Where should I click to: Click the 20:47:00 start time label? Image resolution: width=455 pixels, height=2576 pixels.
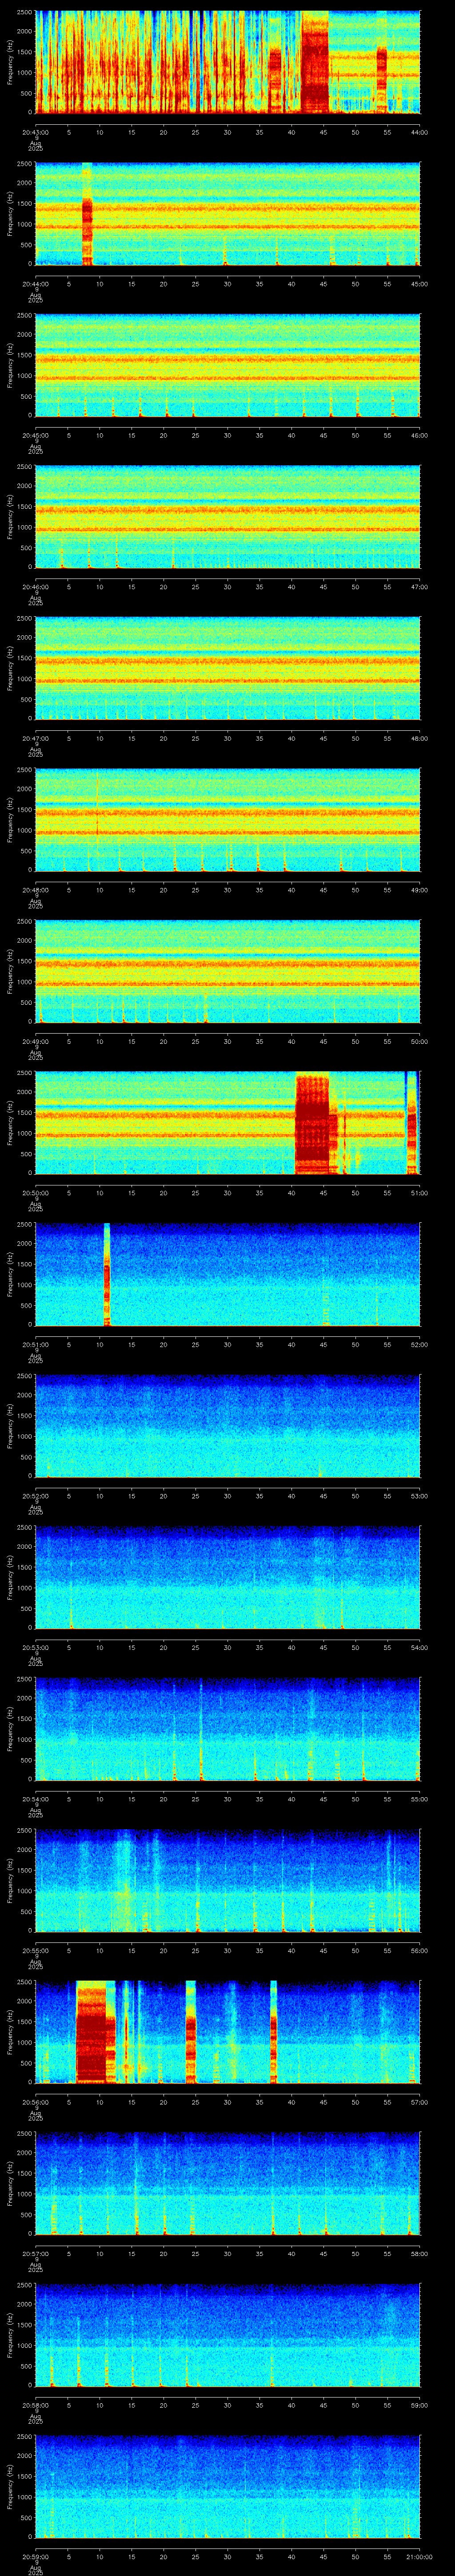(x=36, y=738)
